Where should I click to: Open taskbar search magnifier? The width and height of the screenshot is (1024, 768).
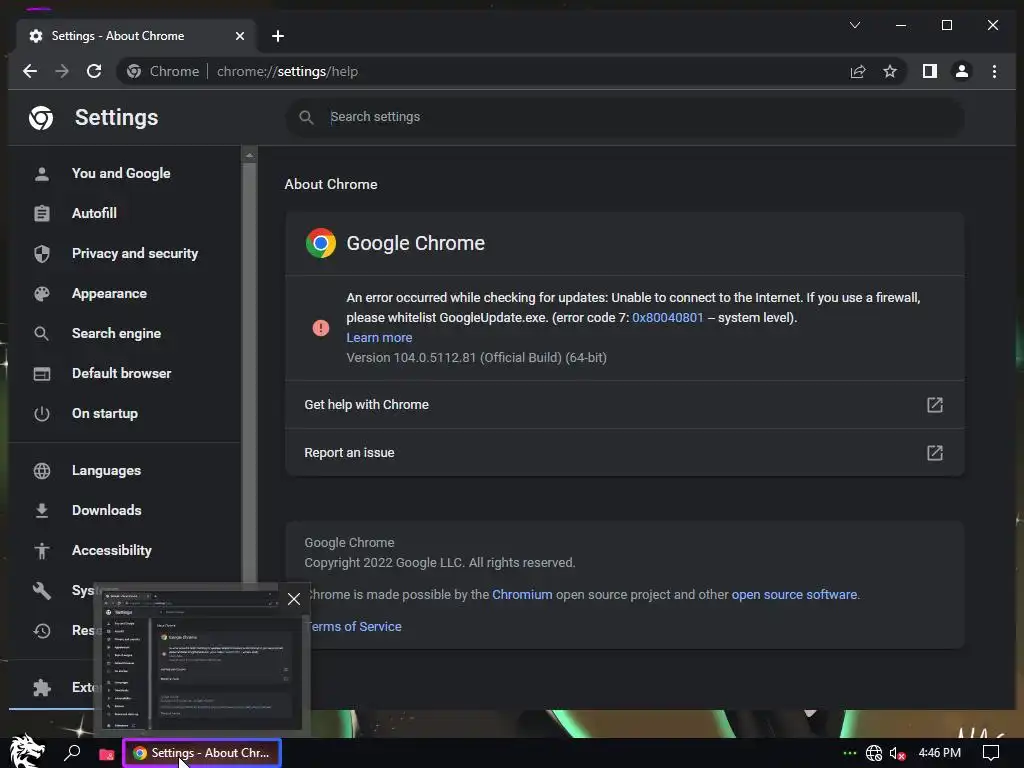72,753
